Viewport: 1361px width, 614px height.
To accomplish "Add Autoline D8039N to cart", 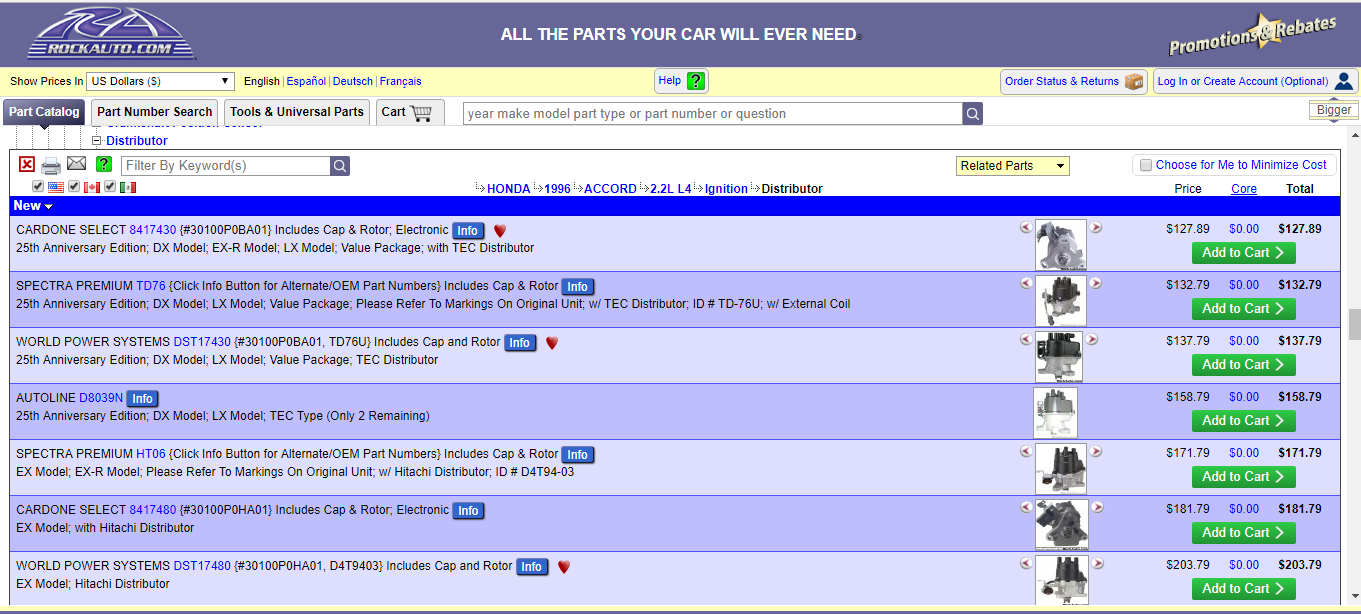I will 1243,421.
